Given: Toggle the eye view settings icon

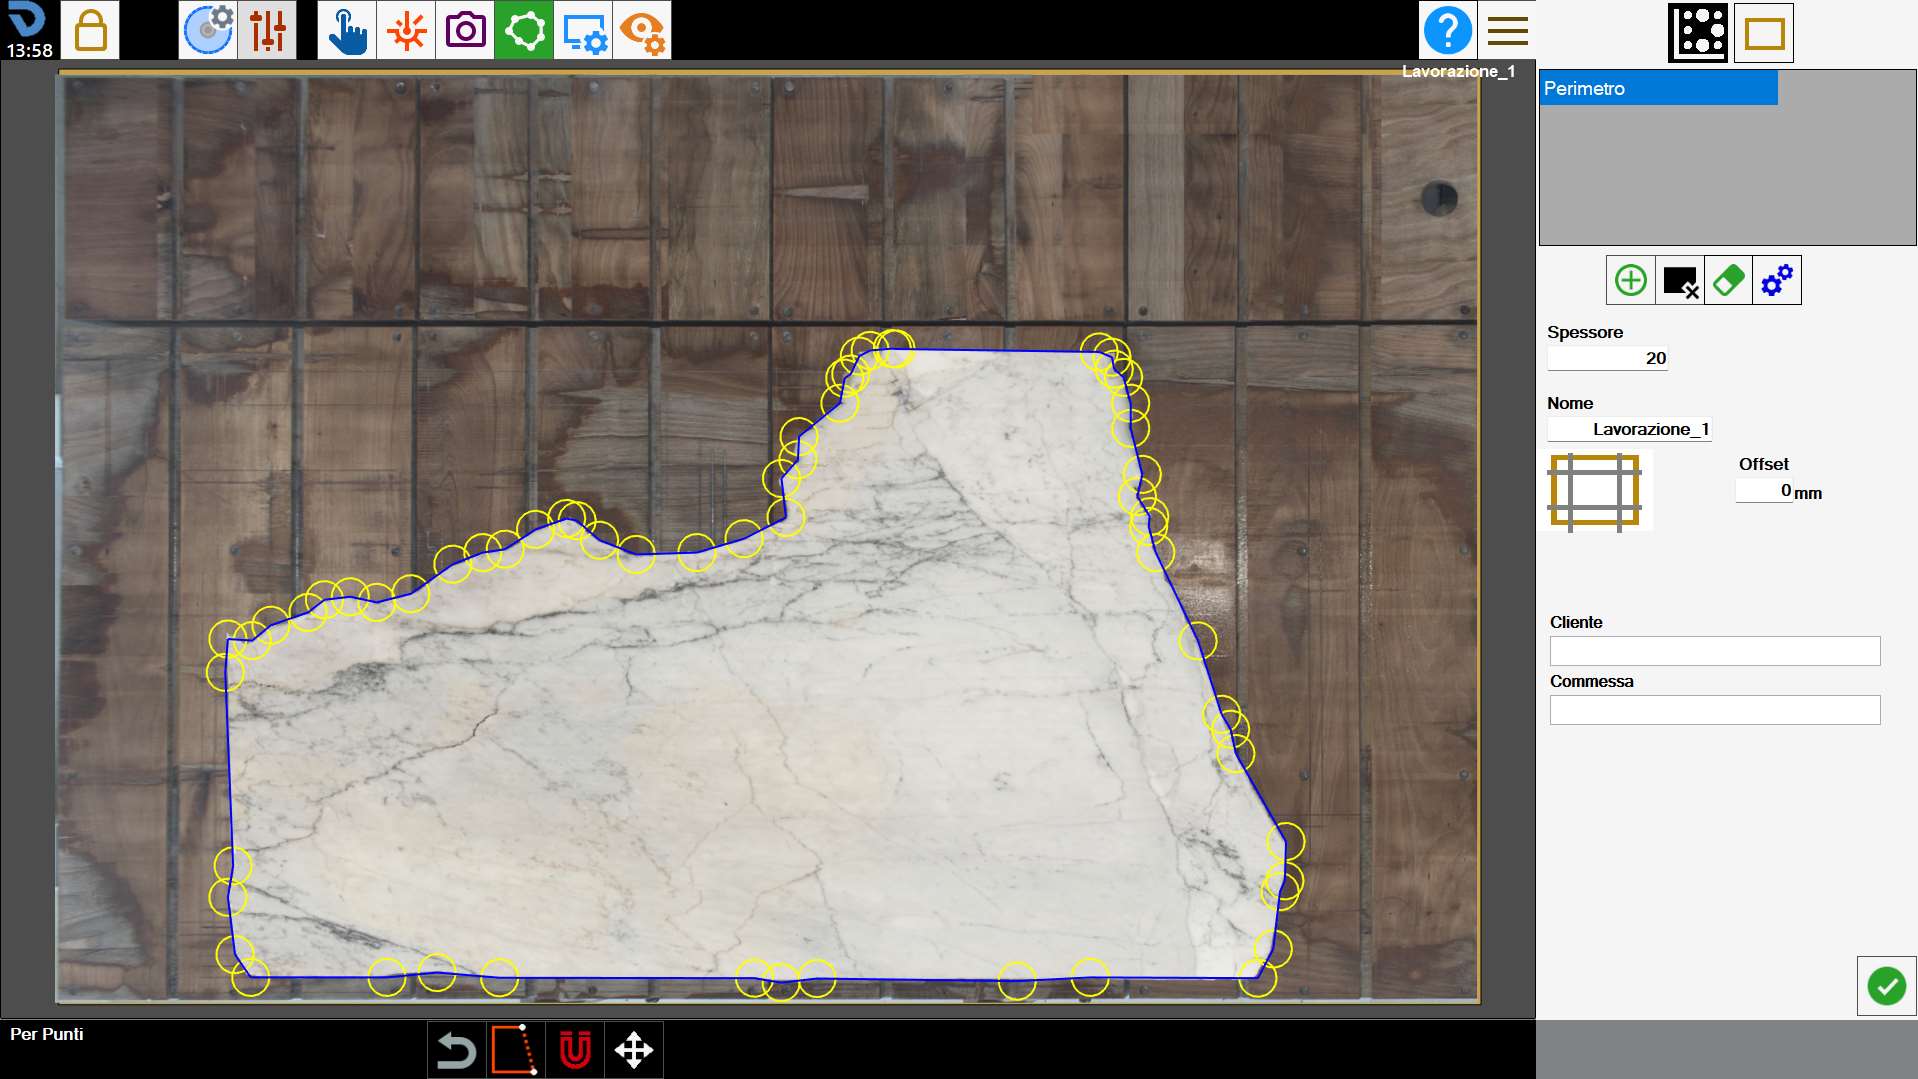Looking at the screenshot, I should 642,30.
